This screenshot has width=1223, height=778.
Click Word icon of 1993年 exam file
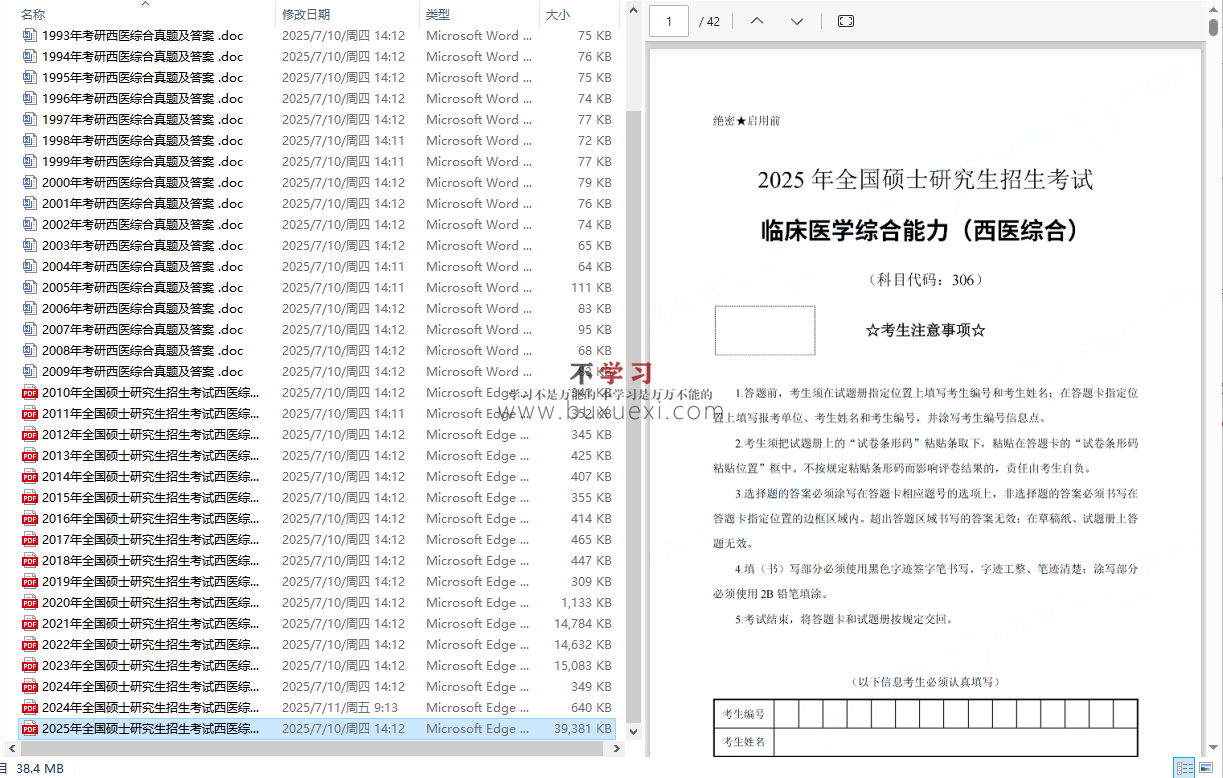pos(29,36)
